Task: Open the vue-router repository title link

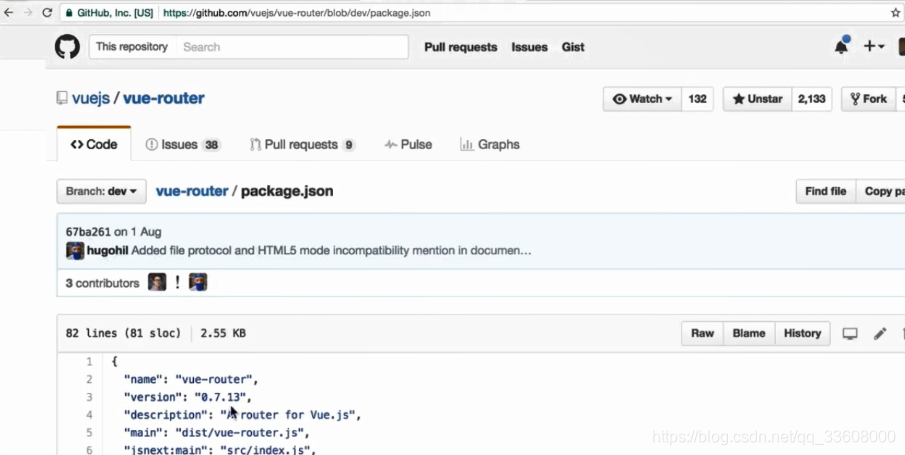Action: [x=163, y=98]
